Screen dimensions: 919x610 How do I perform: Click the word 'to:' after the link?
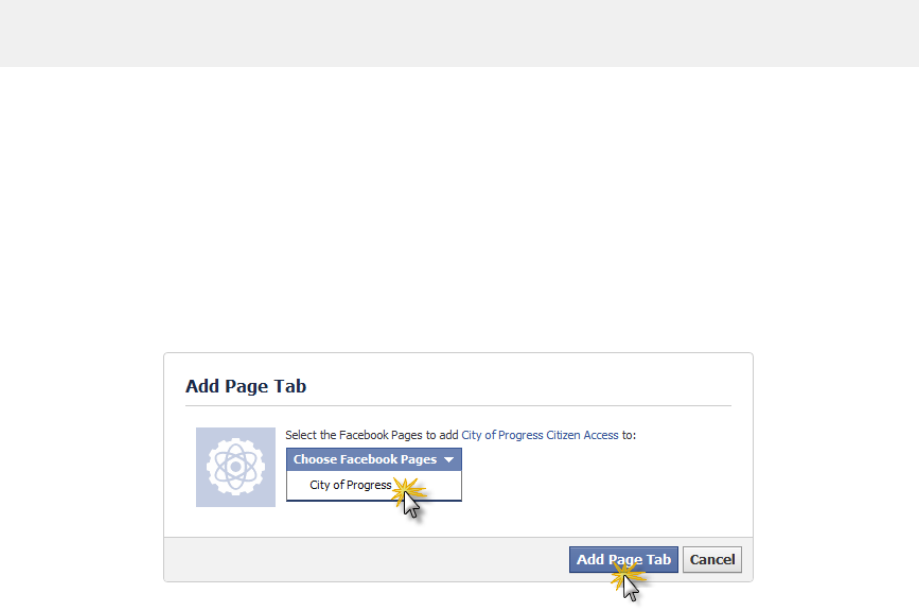point(629,435)
